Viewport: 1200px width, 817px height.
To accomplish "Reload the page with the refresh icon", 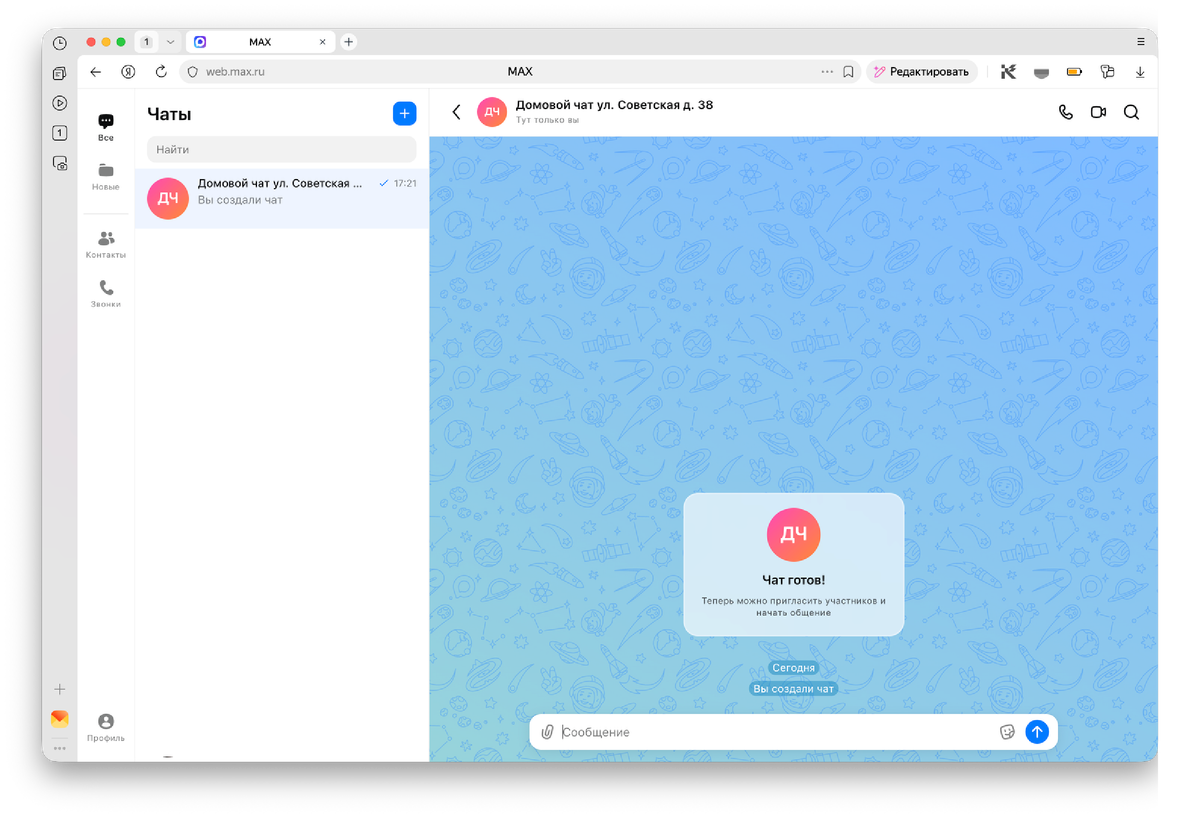I will 161,71.
